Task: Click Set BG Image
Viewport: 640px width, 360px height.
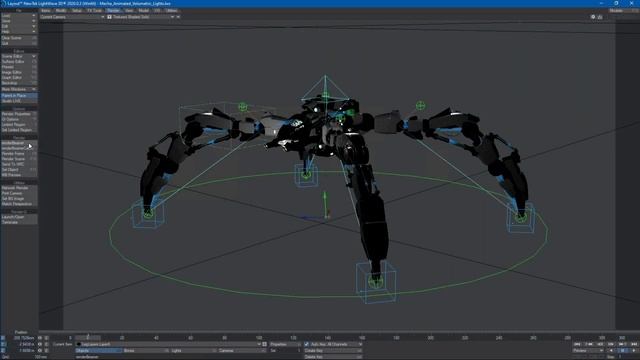Action: (x=19, y=198)
